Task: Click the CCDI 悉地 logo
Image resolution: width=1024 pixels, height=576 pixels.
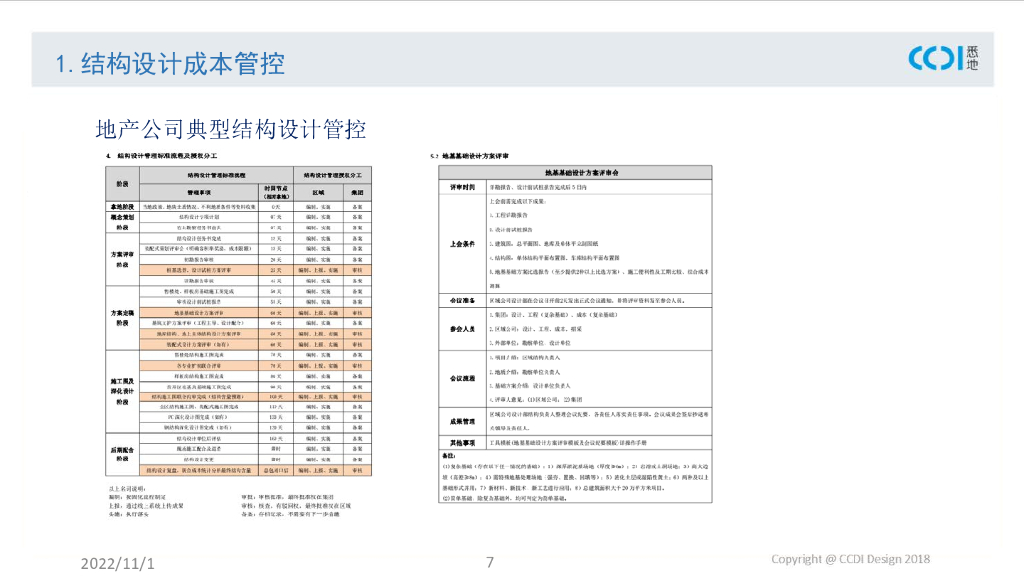Action: coord(943,58)
